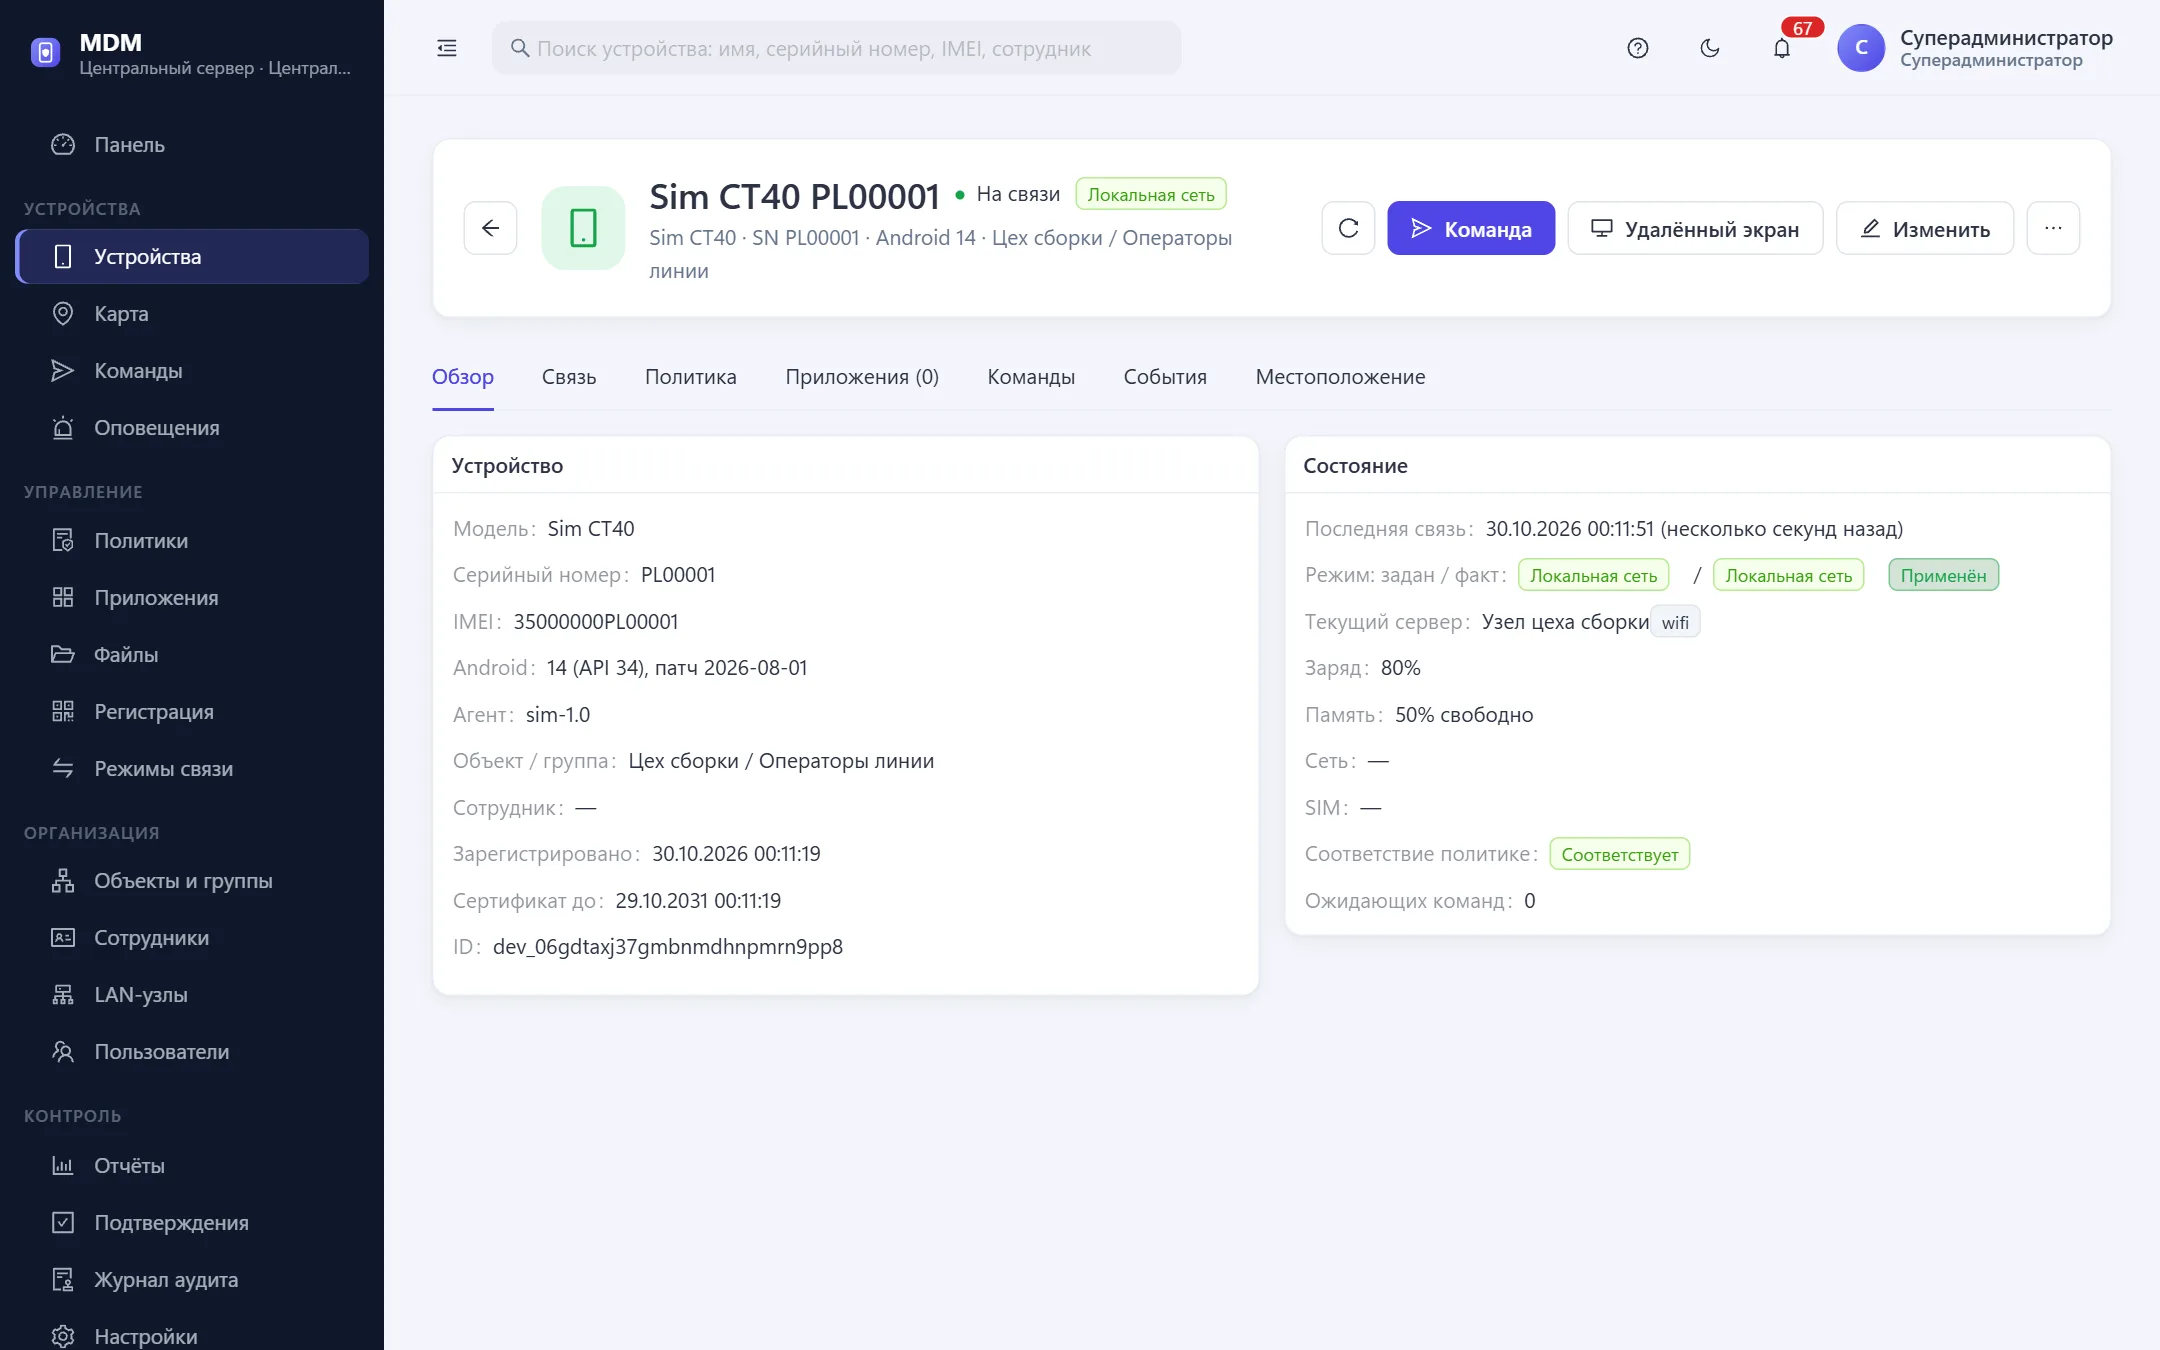Open the Местоположение tab
The height and width of the screenshot is (1350, 2160).
[x=1340, y=377]
